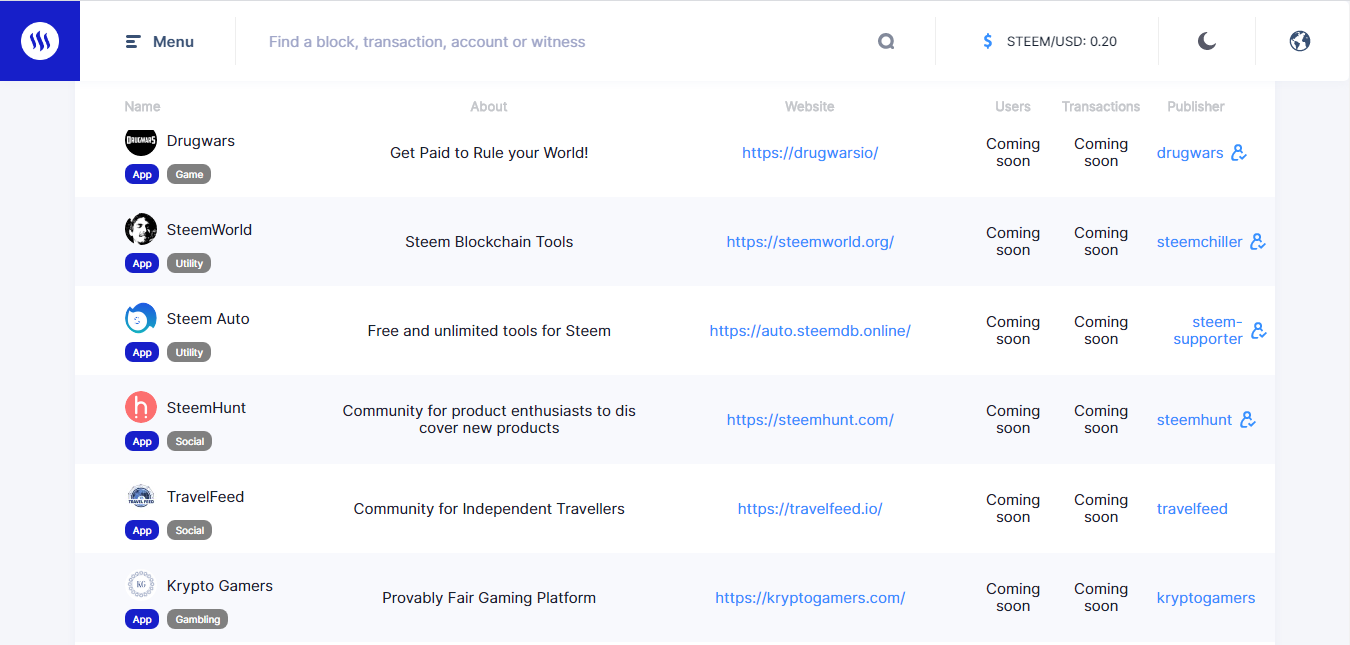This screenshot has width=1350, height=645.
Task: Click the Game tag under Drugwars
Action: (189, 175)
